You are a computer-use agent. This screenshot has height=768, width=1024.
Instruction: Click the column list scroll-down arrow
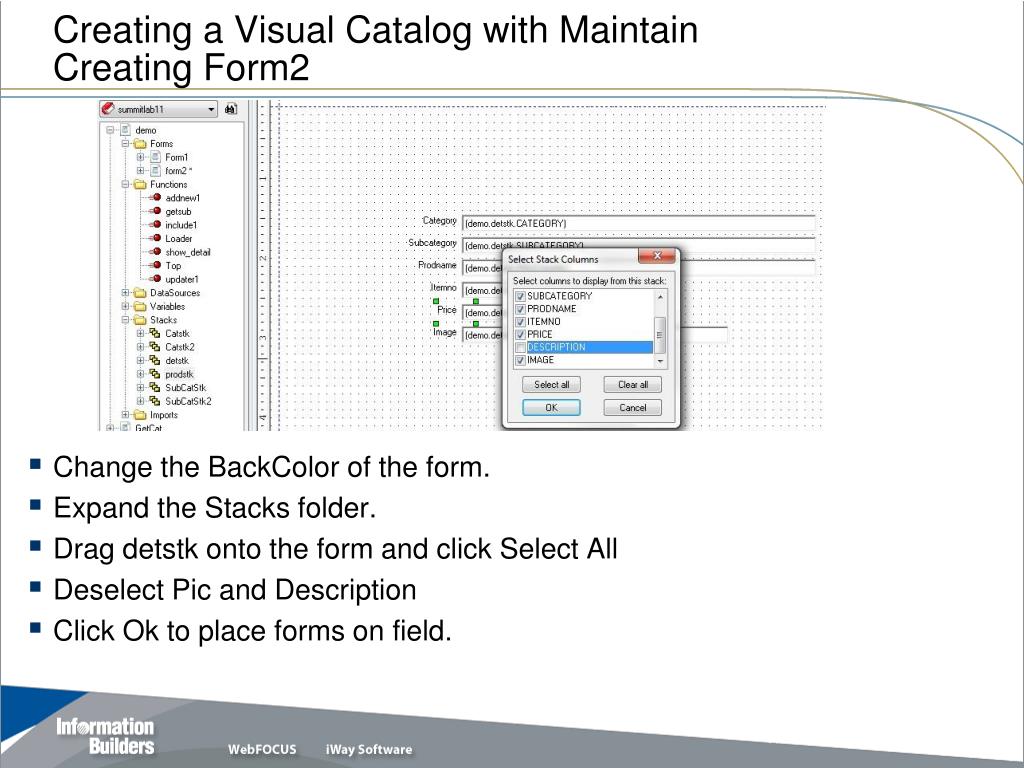click(660, 360)
